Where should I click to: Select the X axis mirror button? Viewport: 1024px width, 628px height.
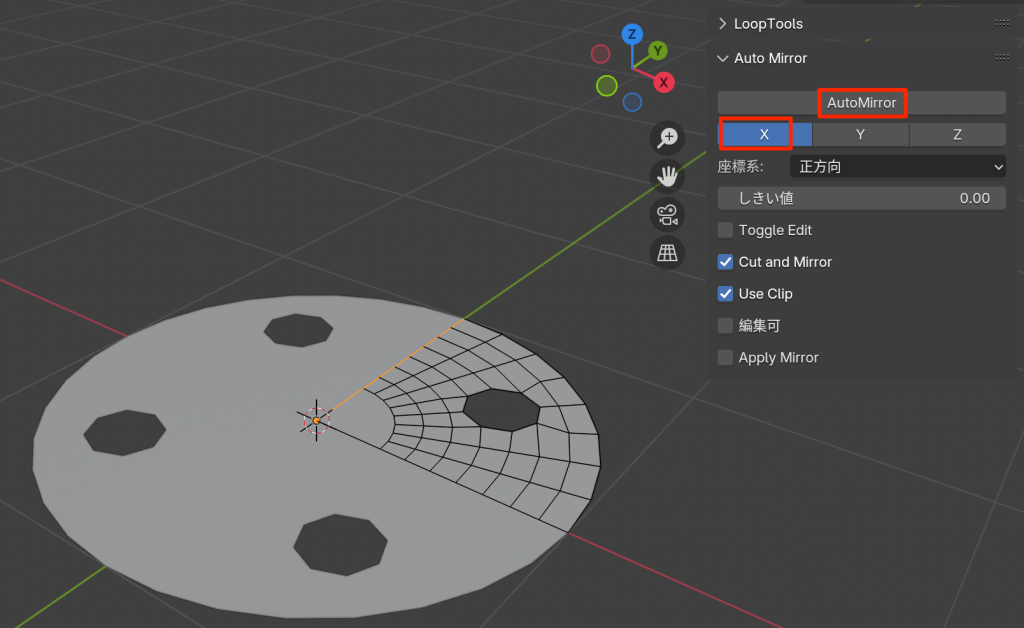pos(764,134)
